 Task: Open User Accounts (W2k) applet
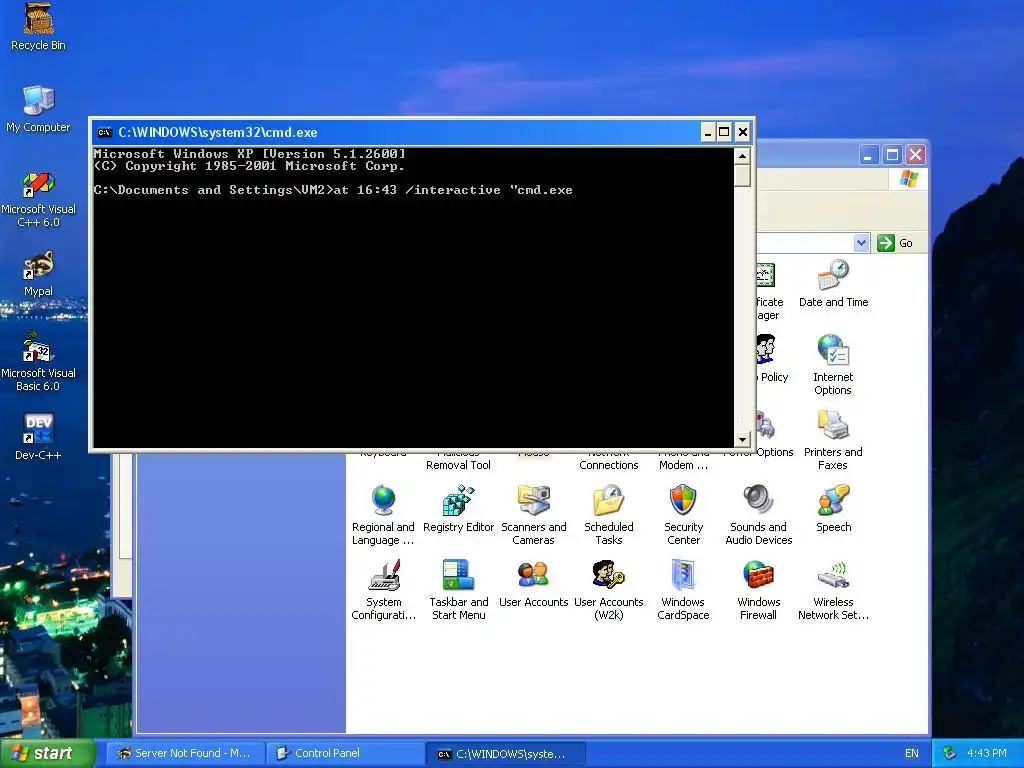tap(609, 590)
